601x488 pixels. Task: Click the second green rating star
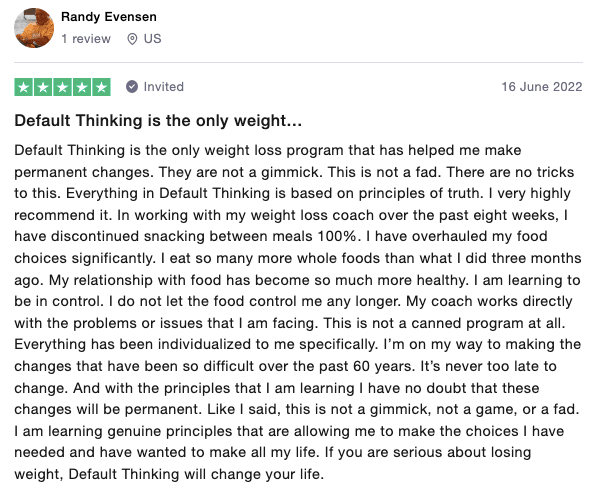(x=43, y=87)
